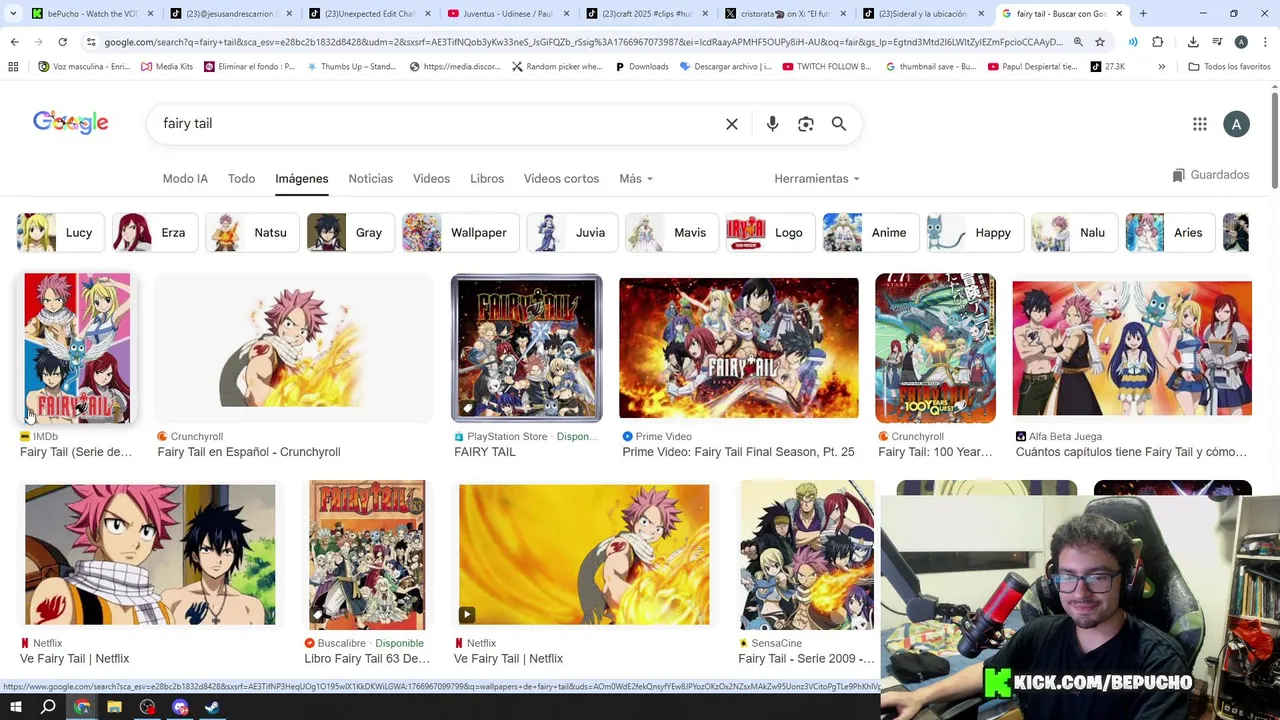The height and width of the screenshot is (720, 1280).
Task: Filter images by Happy chip
Action: pos(974,233)
